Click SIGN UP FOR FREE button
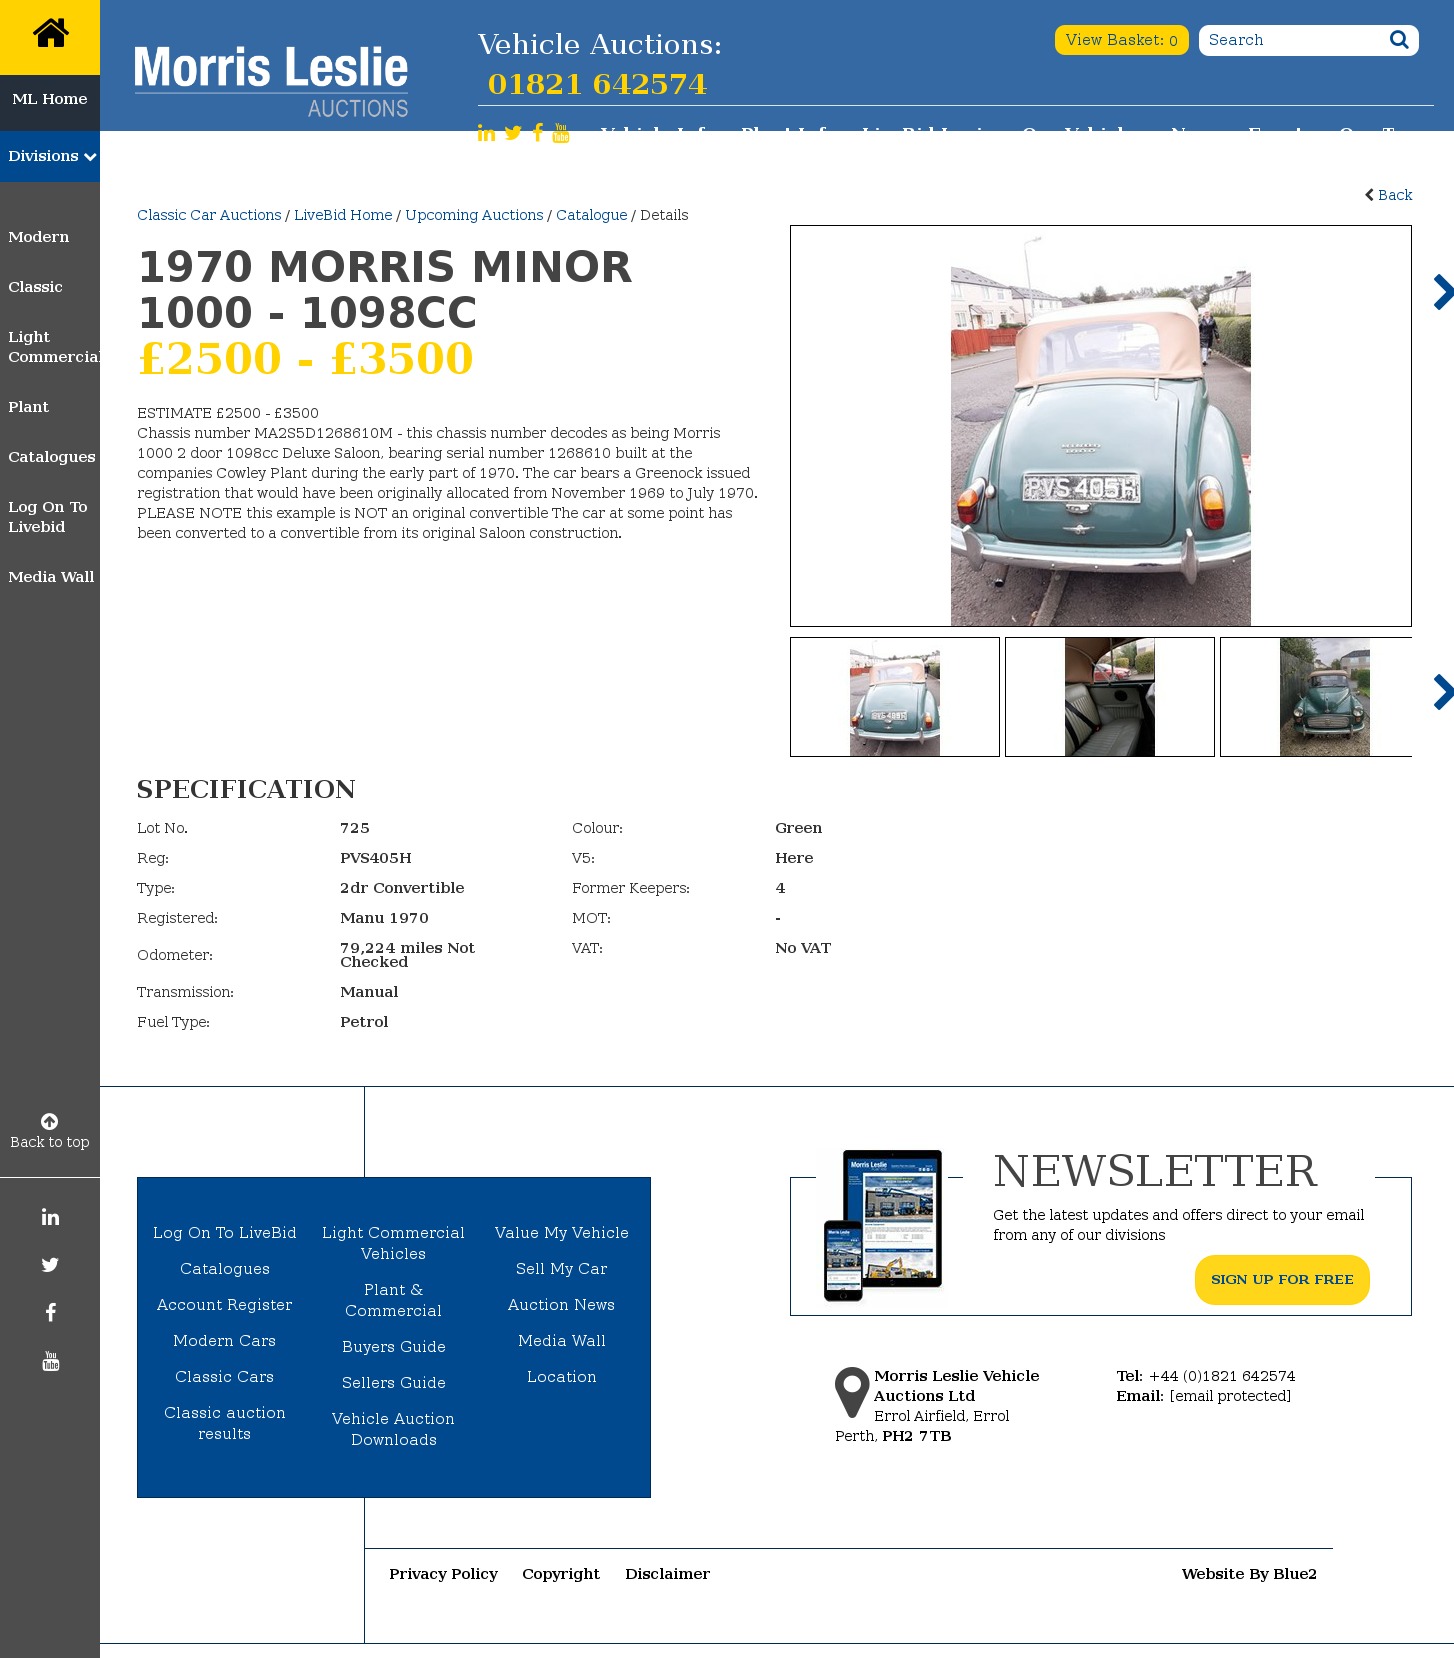 pyautogui.click(x=1282, y=1280)
